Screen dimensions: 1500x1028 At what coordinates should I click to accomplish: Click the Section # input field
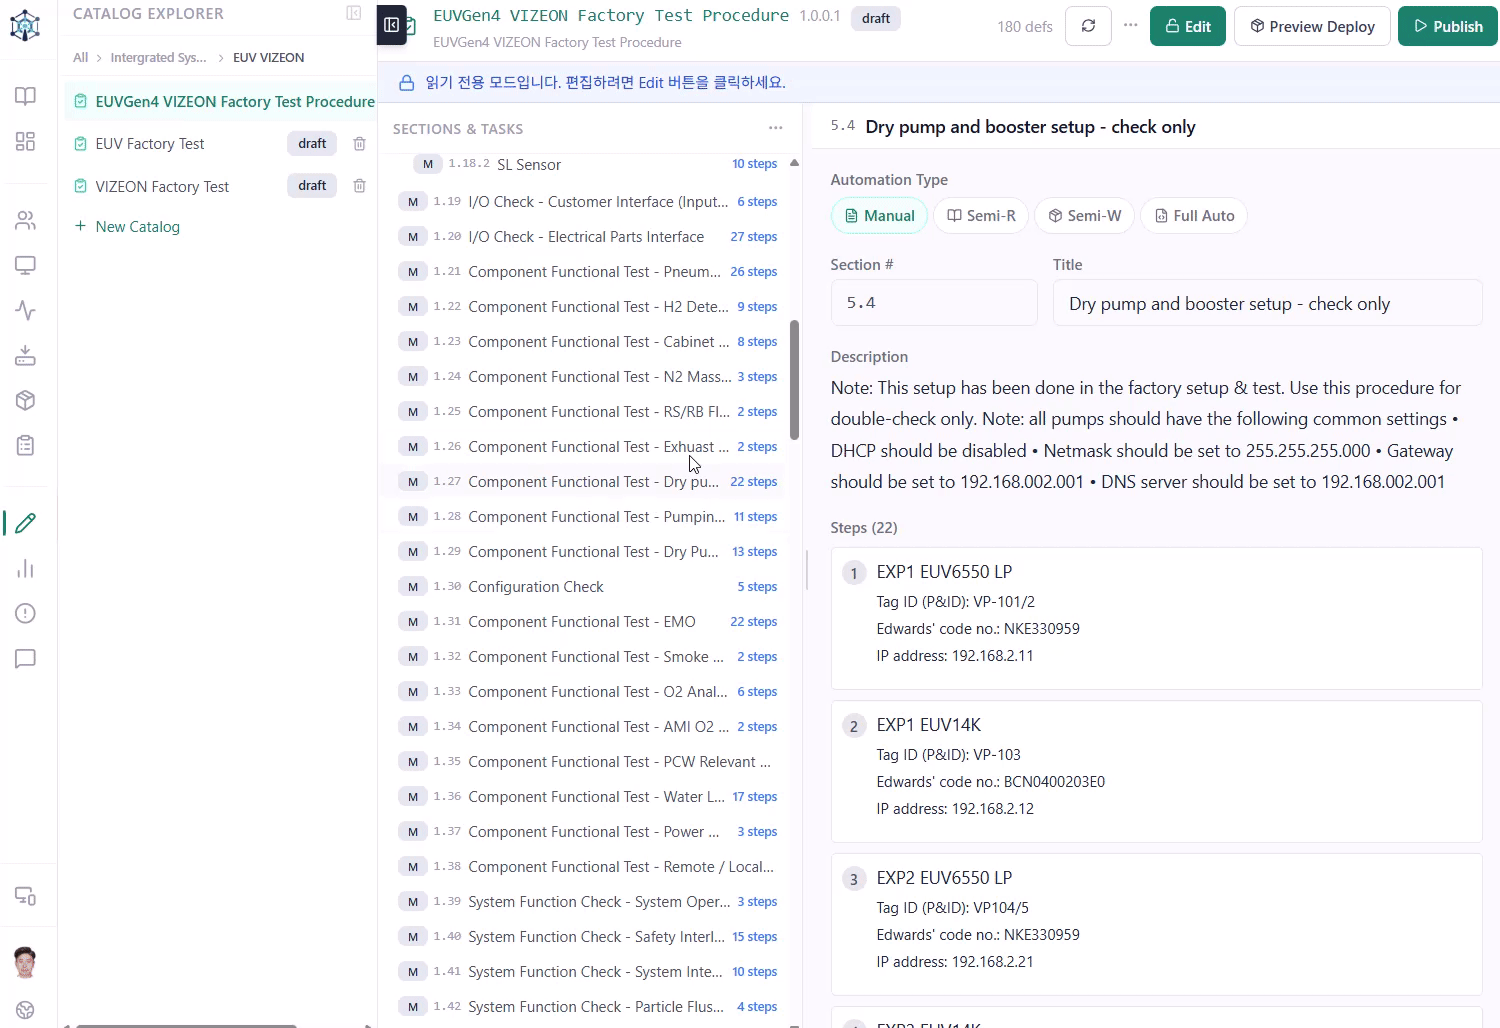click(x=934, y=303)
